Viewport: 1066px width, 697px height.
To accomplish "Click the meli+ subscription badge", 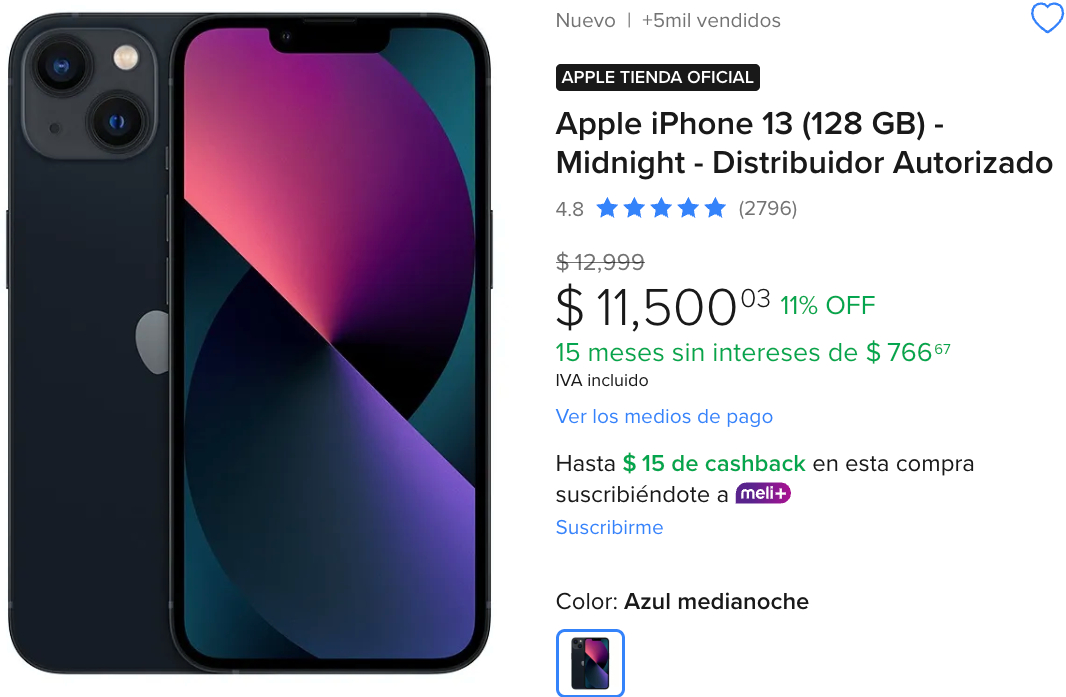I will point(763,493).
